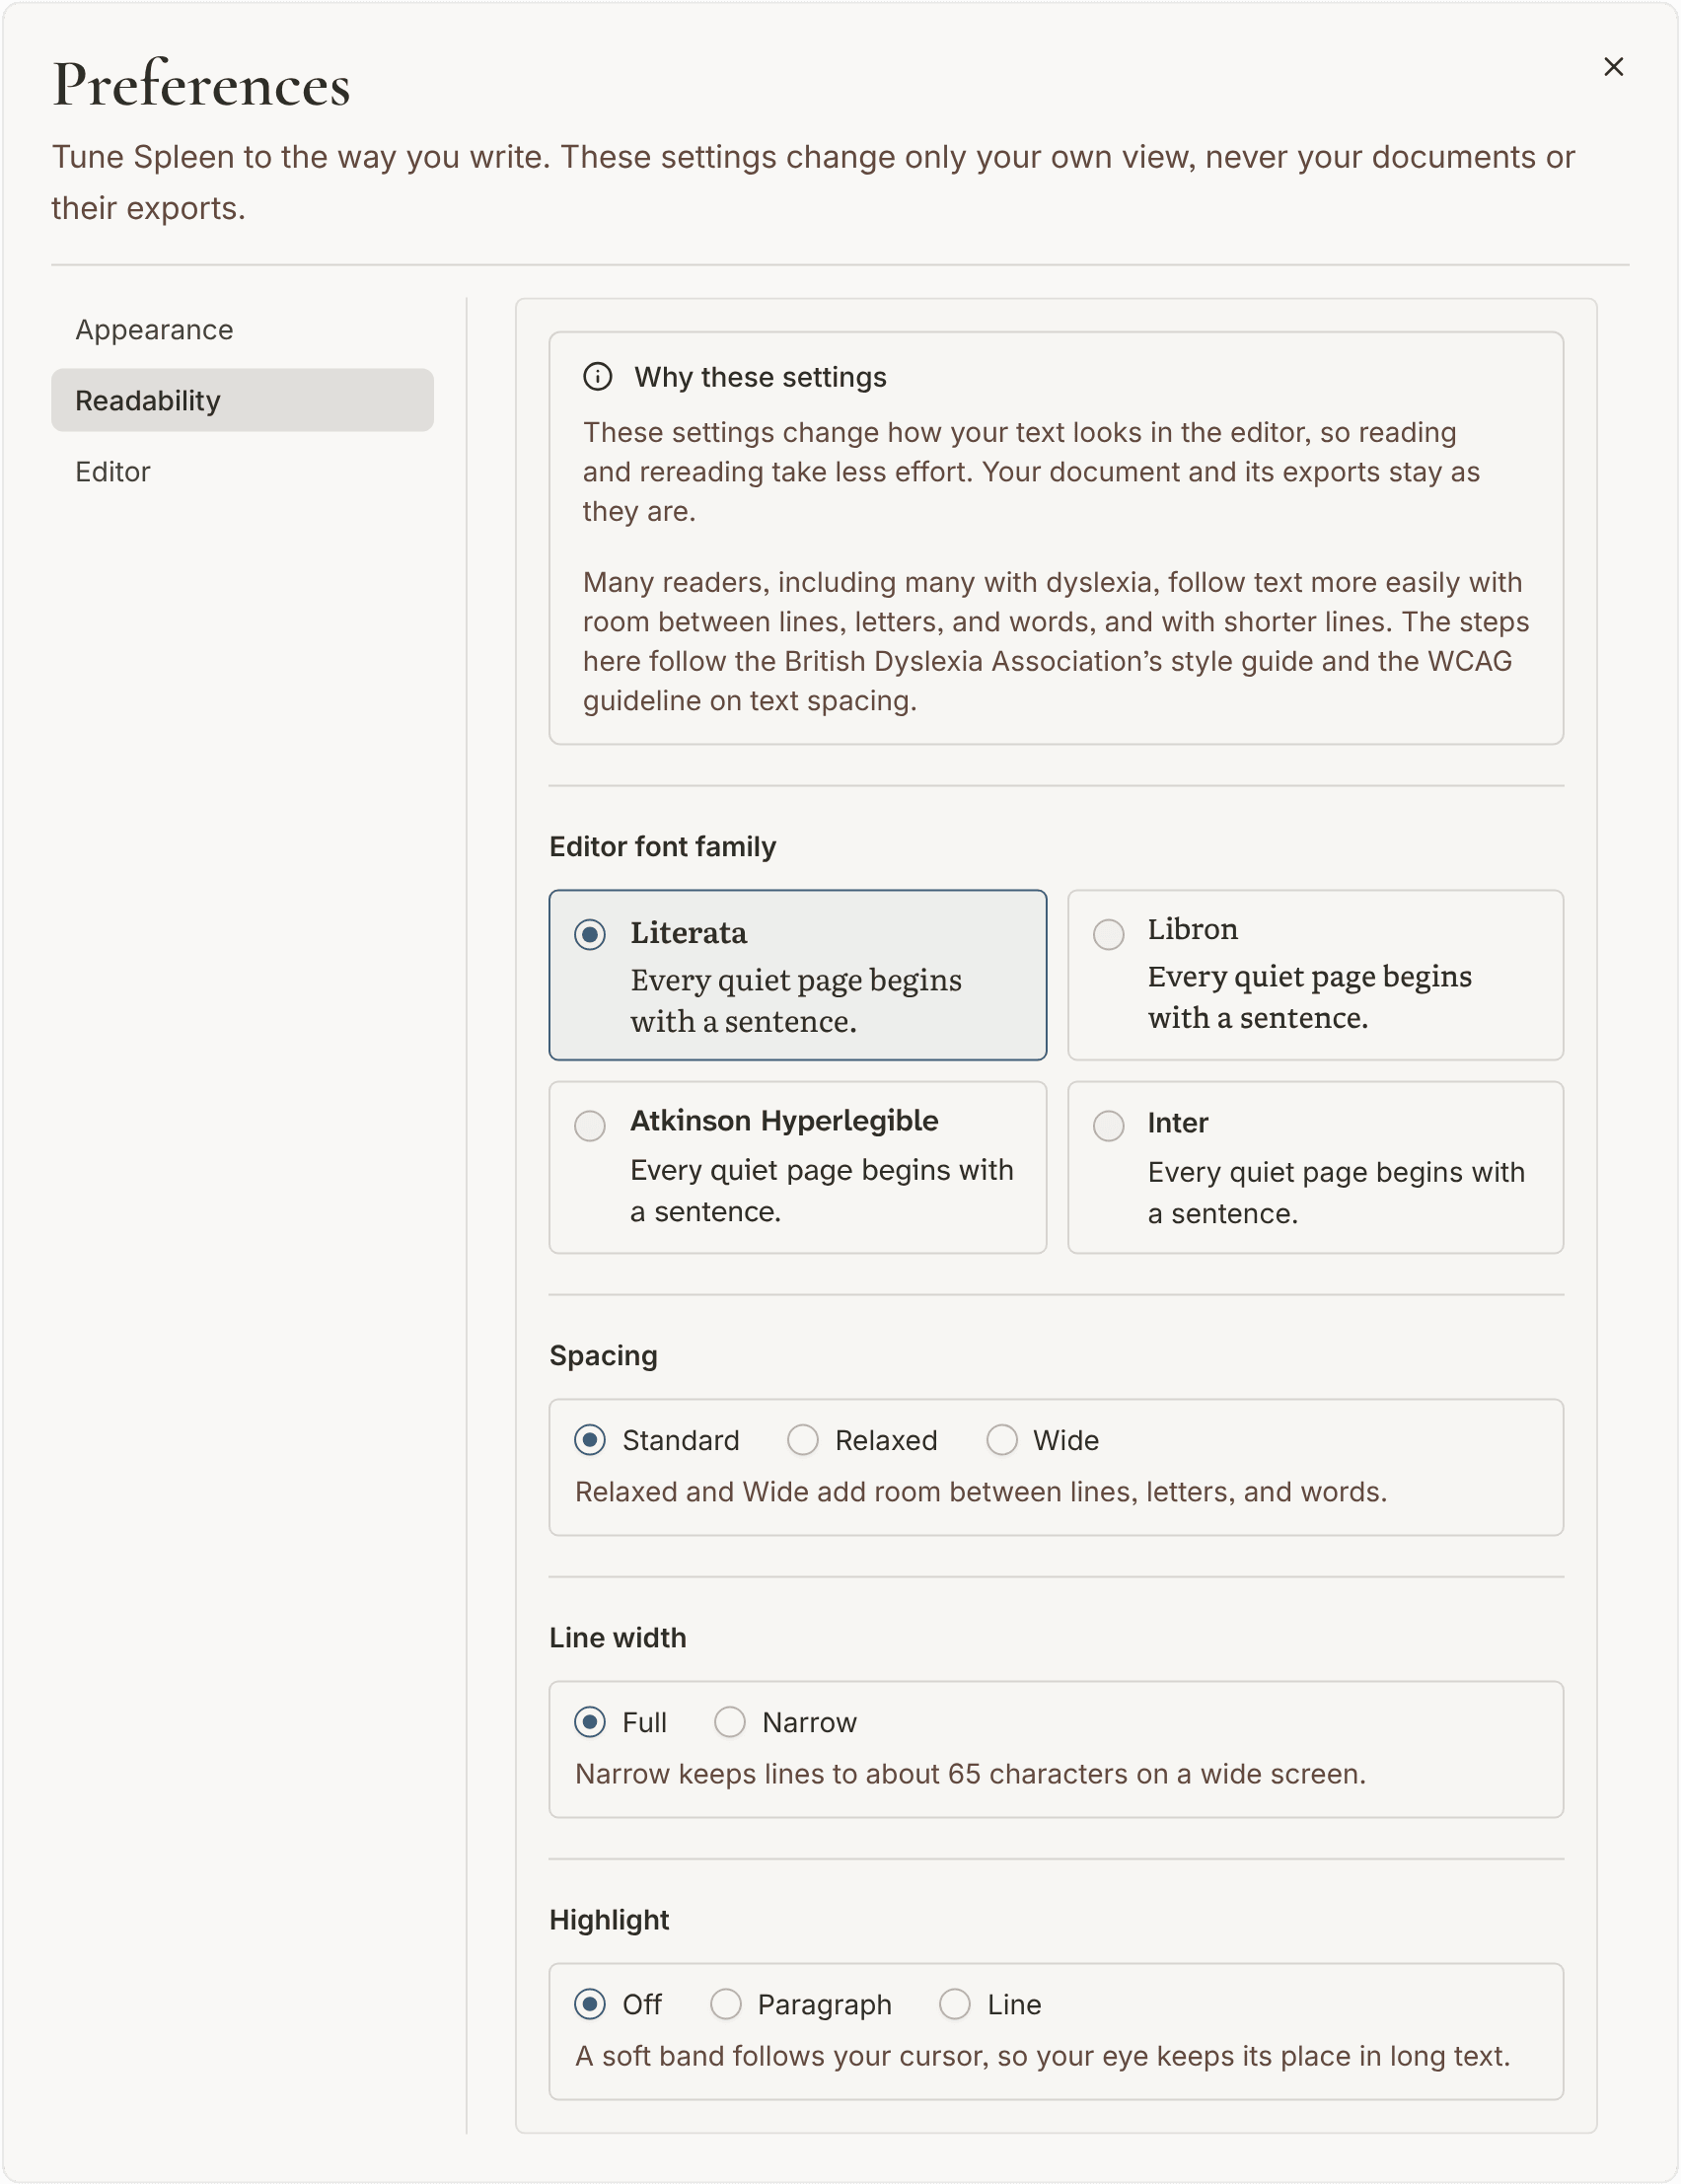
Task: Click the hint about Relaxed and Wide spacing
Action: 981,1492
